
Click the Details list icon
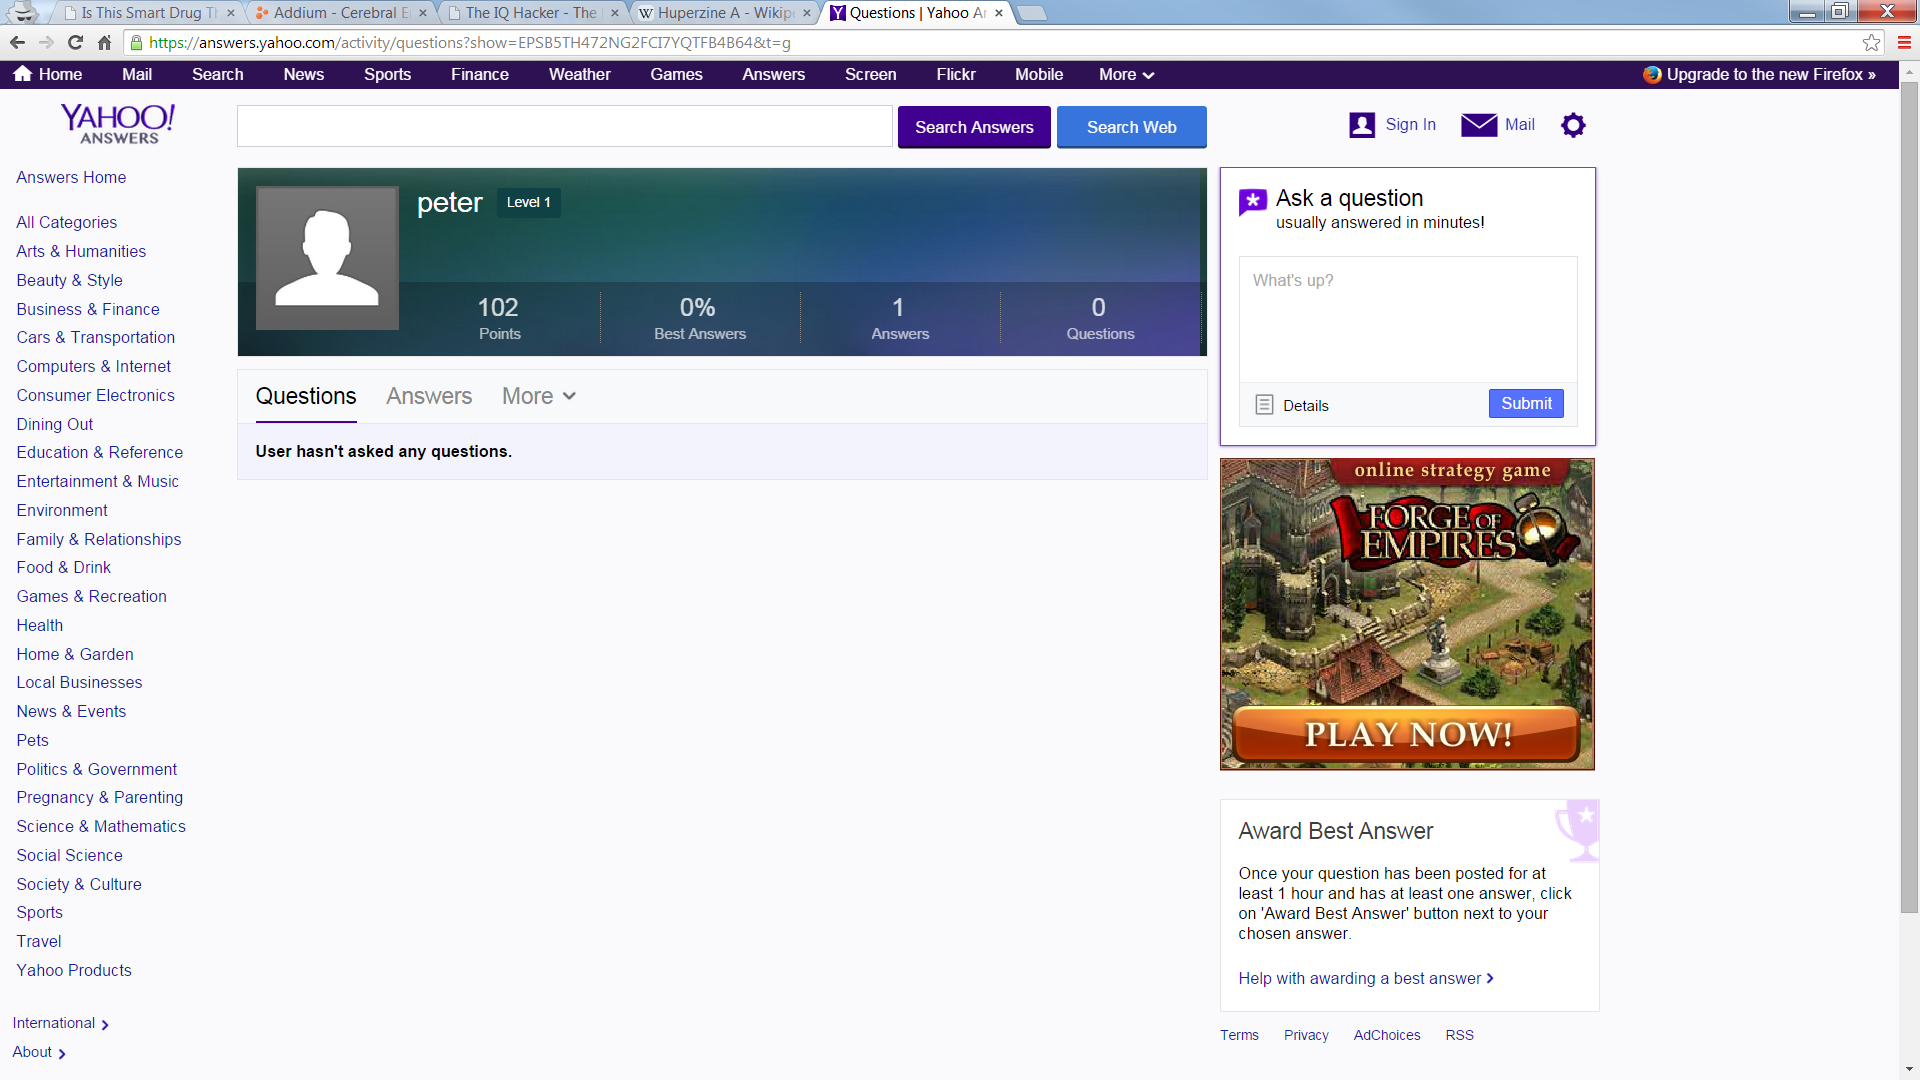1264,405
